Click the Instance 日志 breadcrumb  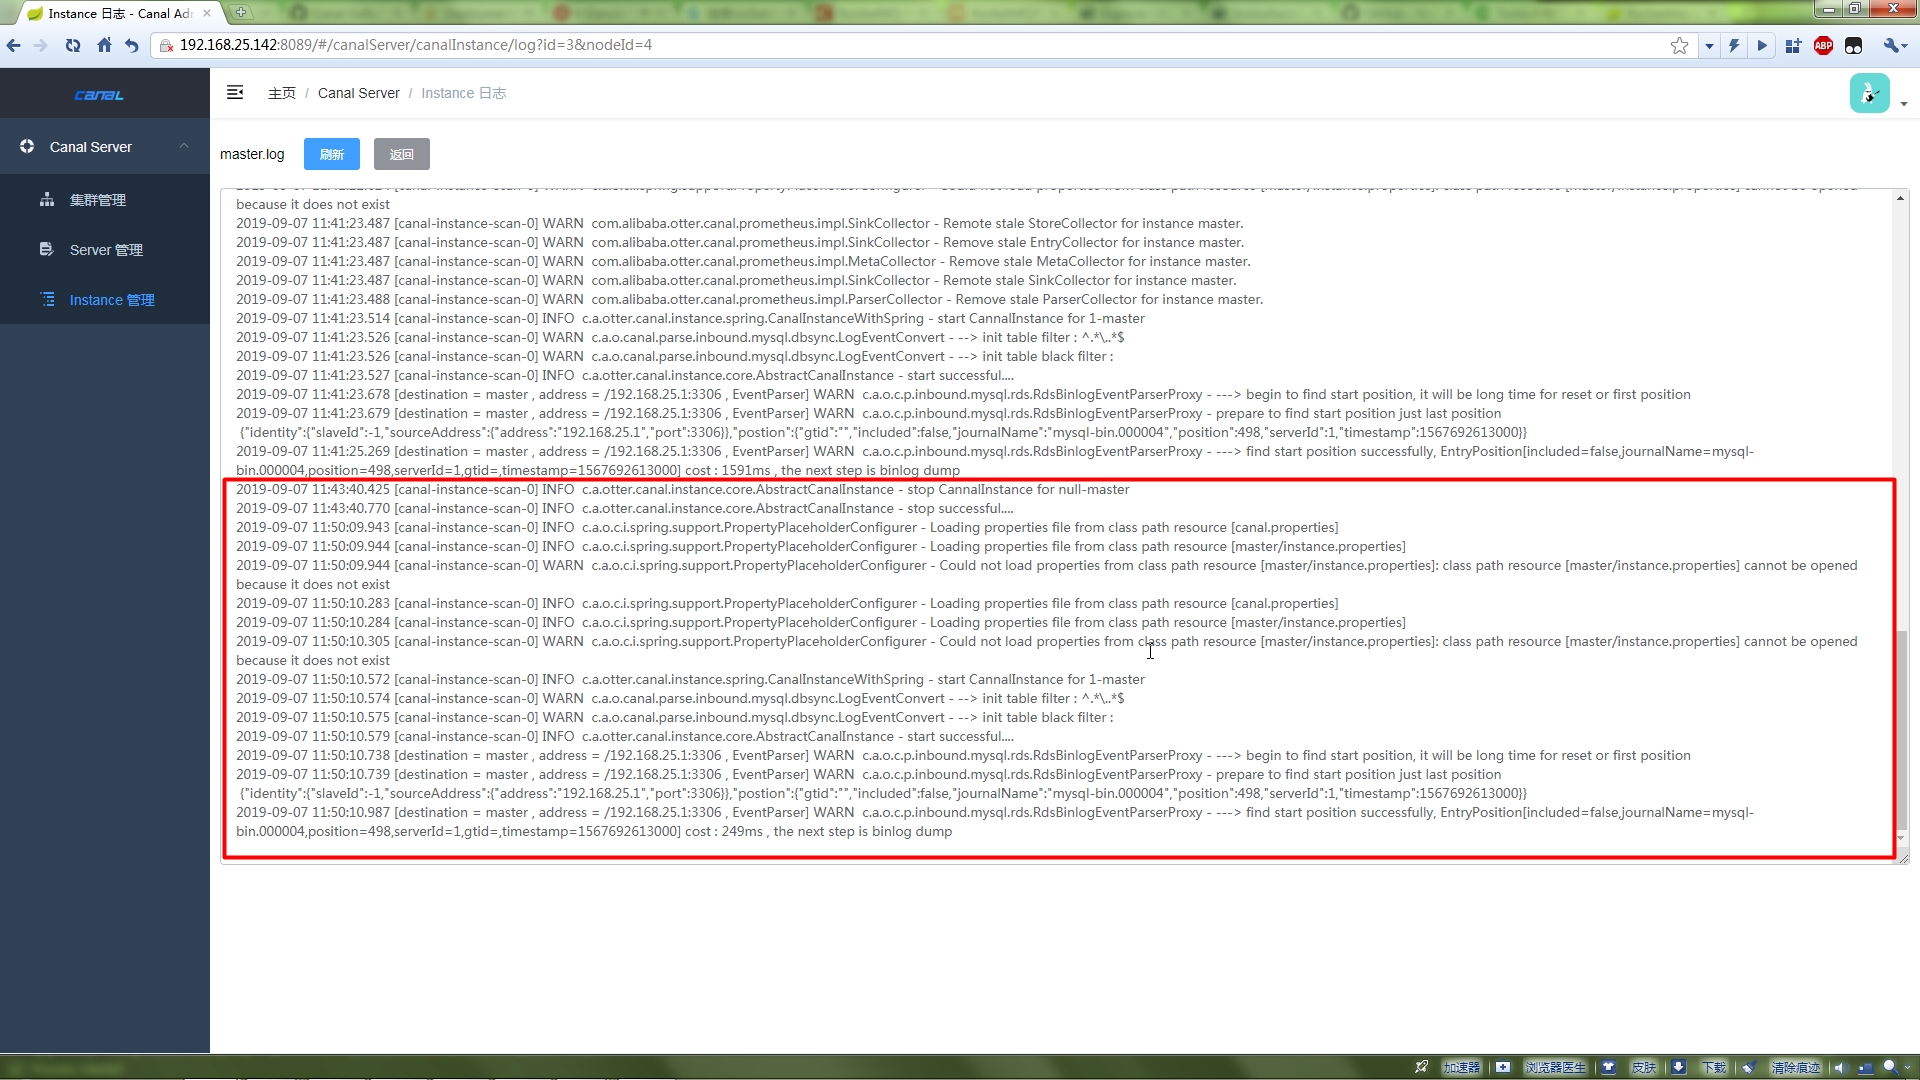463,93
